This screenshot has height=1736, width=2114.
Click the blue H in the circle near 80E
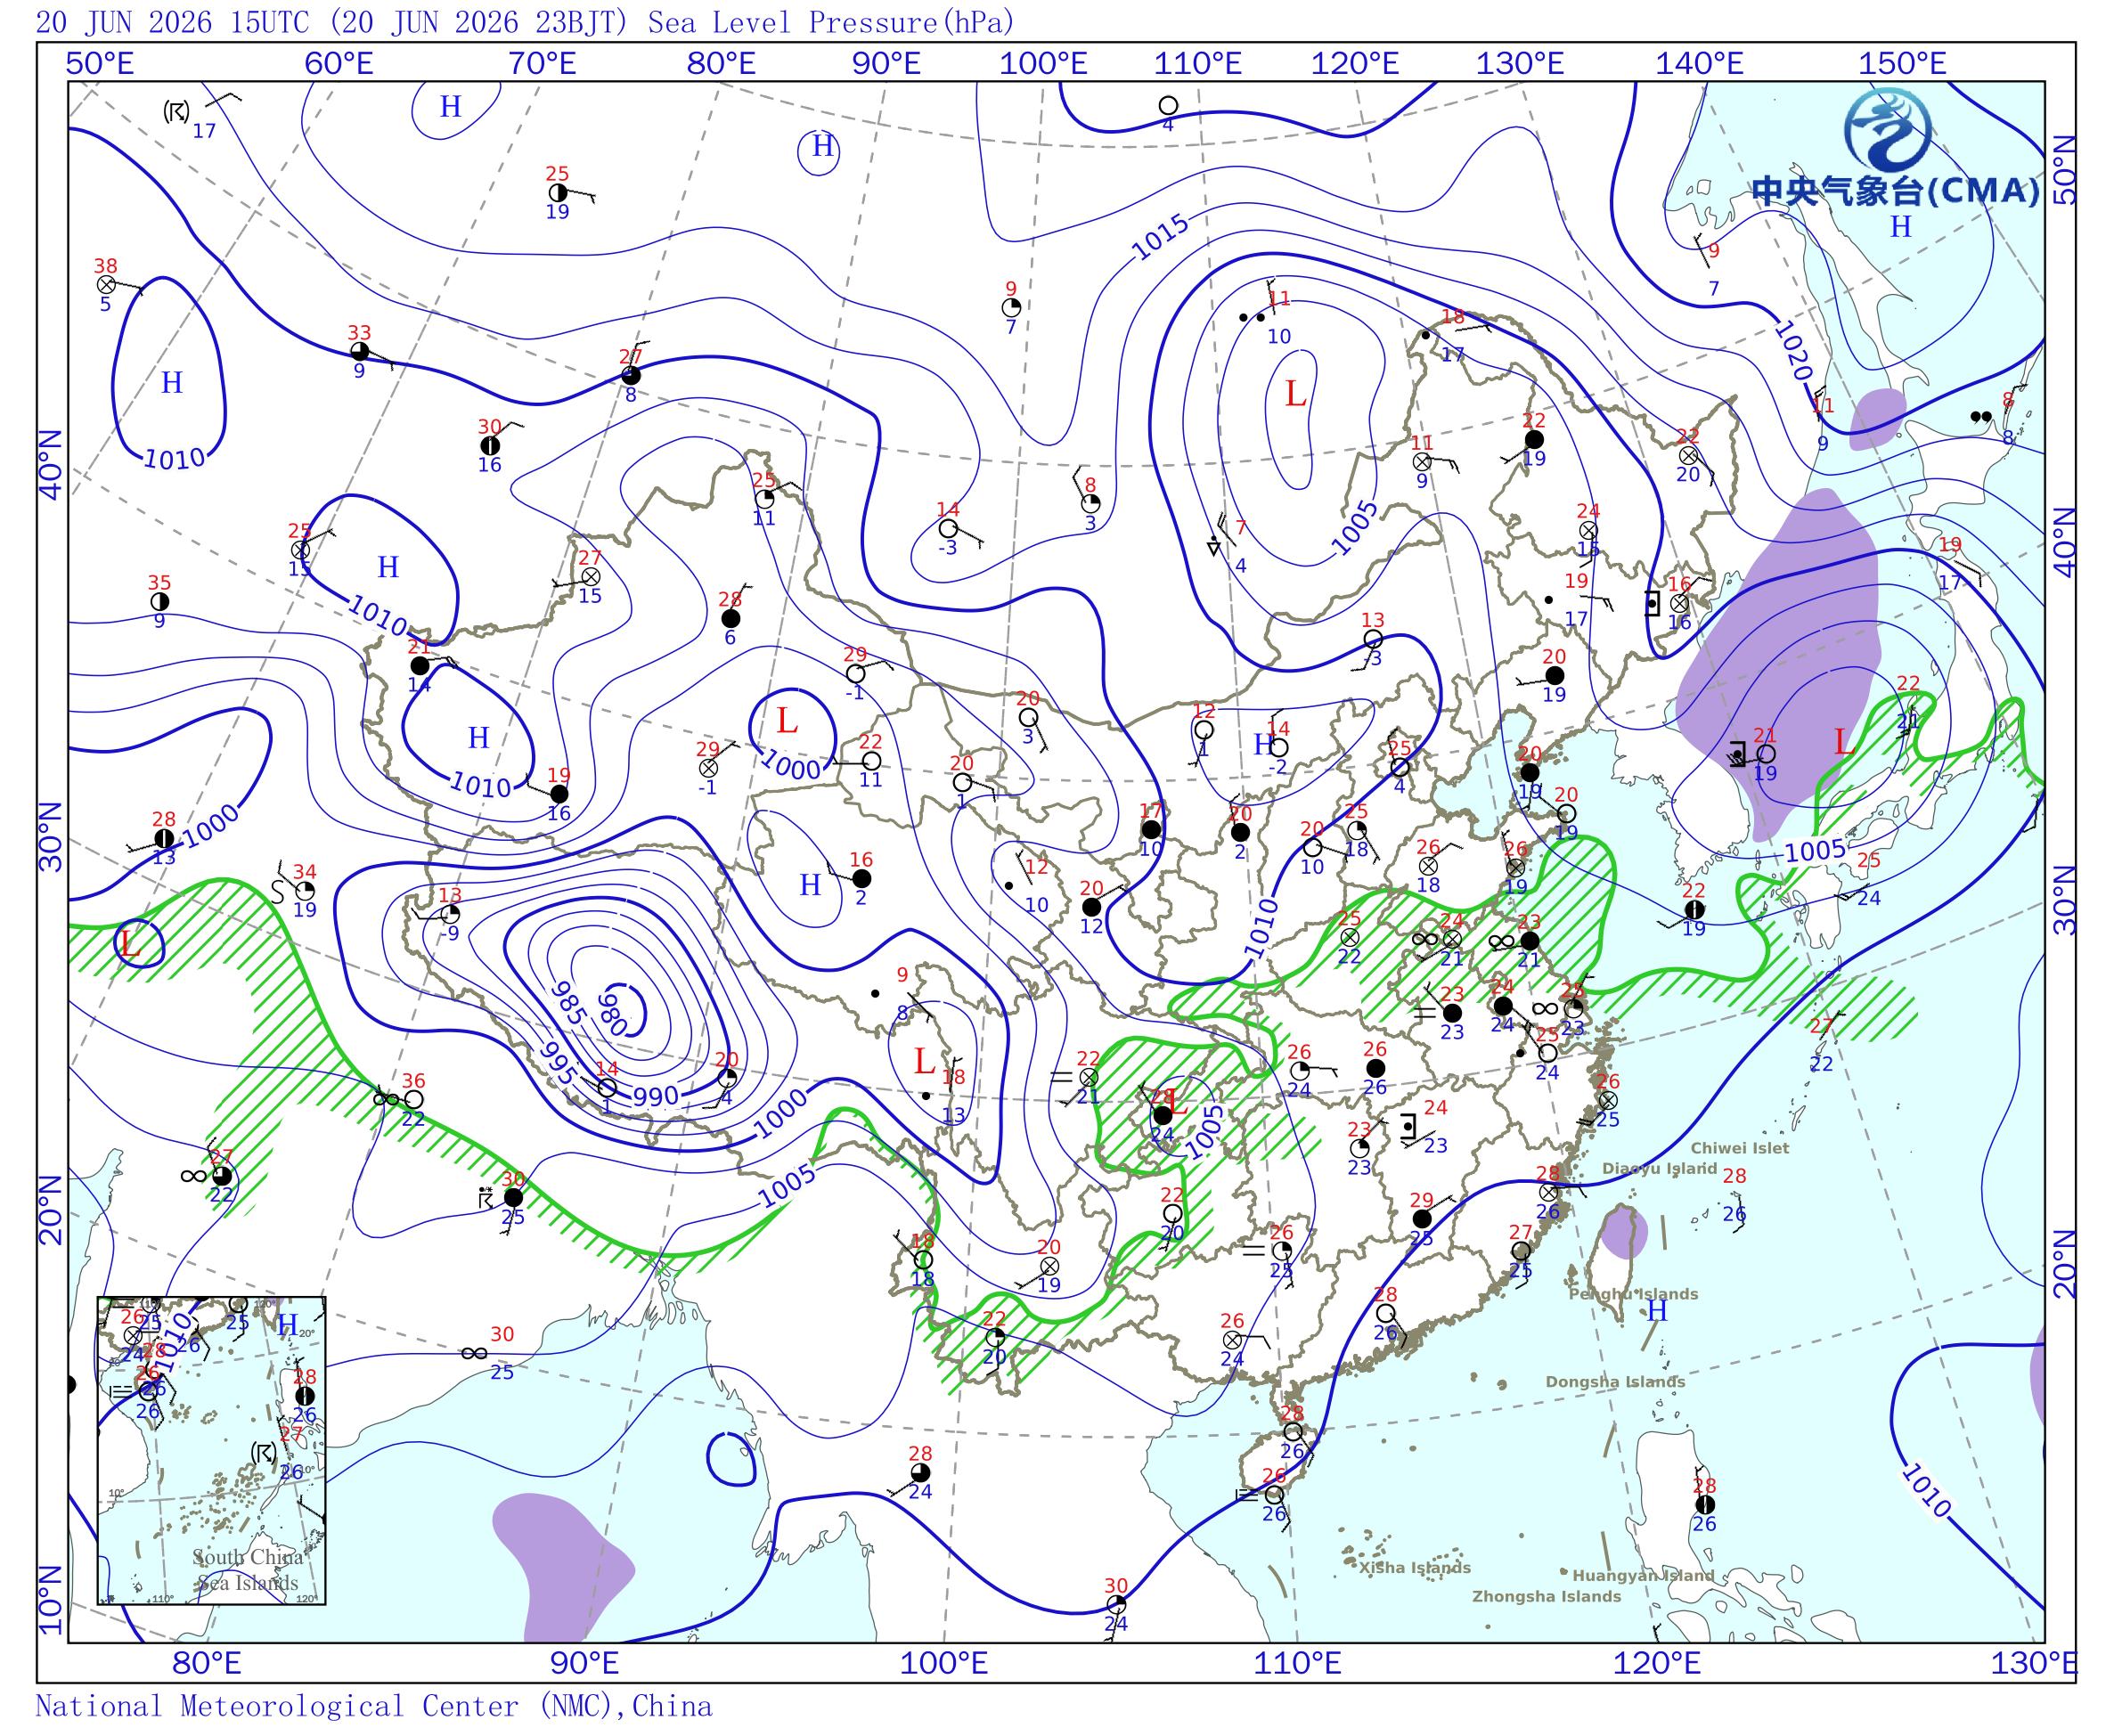click(822, 147)
